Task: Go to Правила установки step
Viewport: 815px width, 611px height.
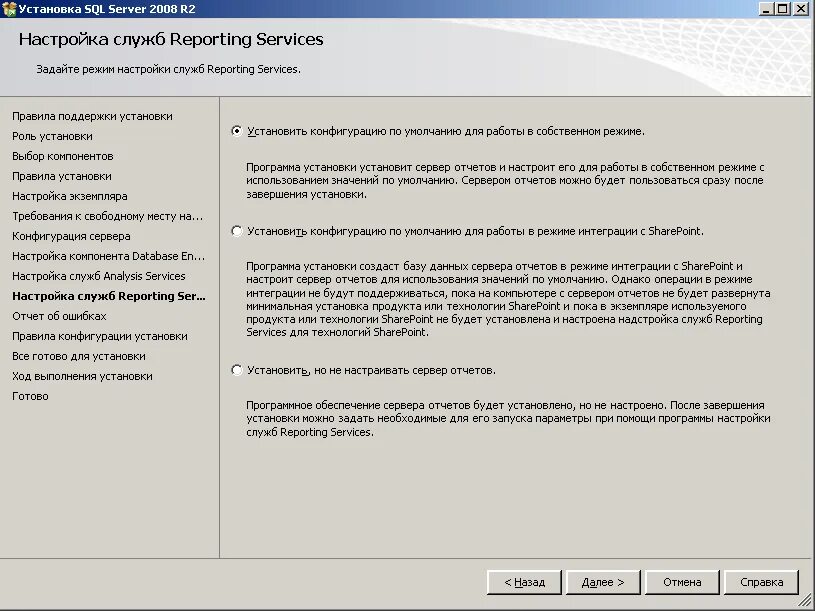Action: click(62, 176)
